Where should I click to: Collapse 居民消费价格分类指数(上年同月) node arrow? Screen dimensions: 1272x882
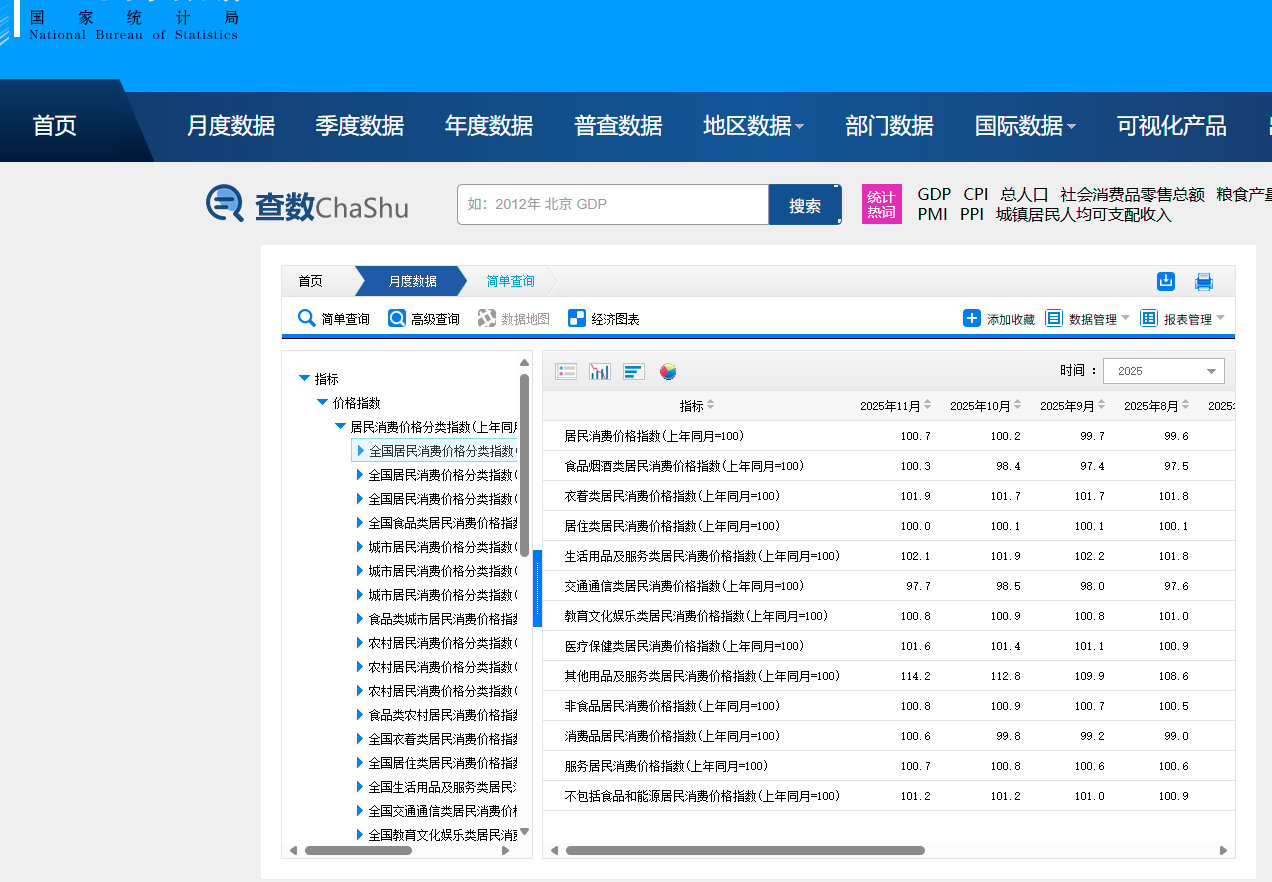point(340,427)
